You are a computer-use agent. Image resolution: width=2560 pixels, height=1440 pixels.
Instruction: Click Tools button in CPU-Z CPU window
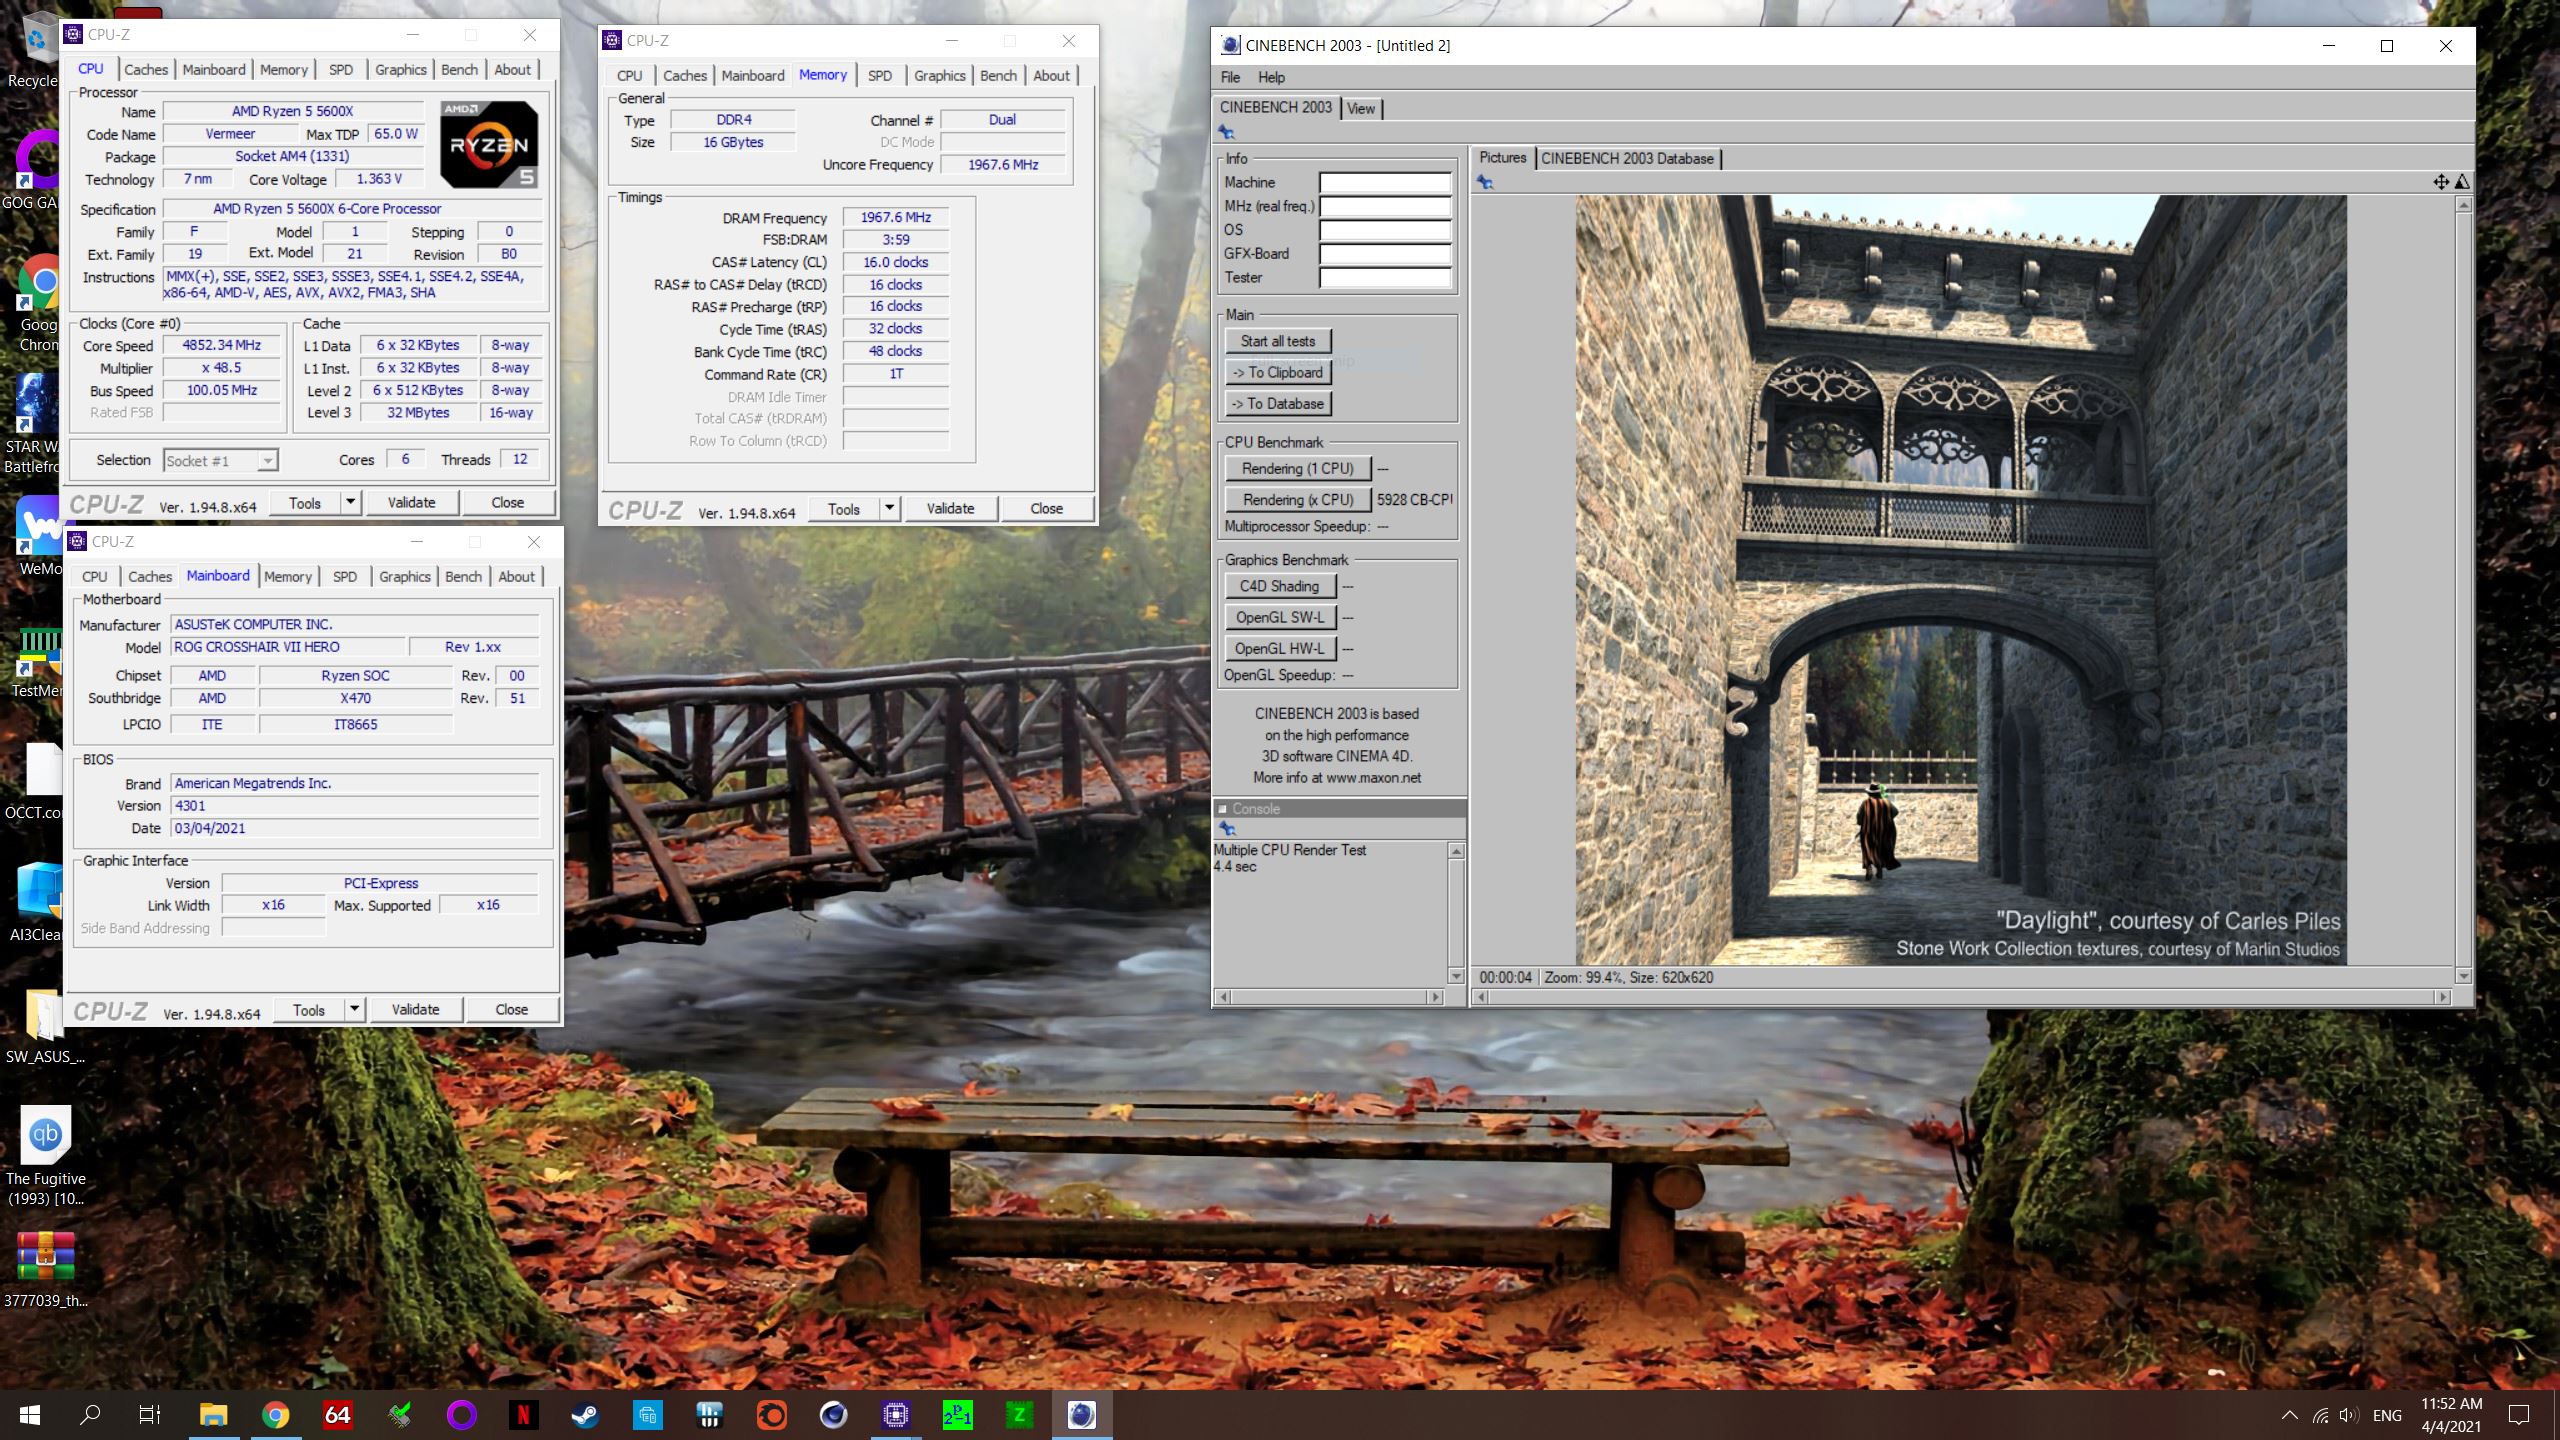pos(305,502)
